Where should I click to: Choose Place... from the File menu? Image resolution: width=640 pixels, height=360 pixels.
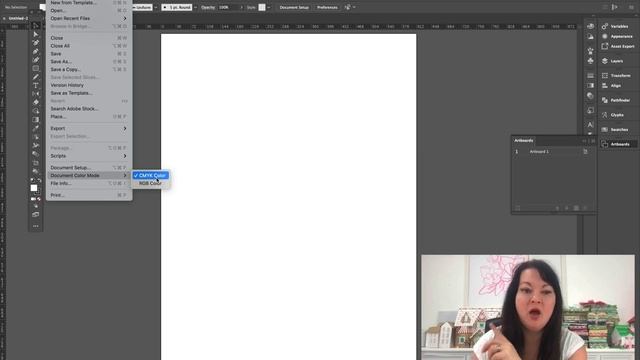click(x=89, y=117)
